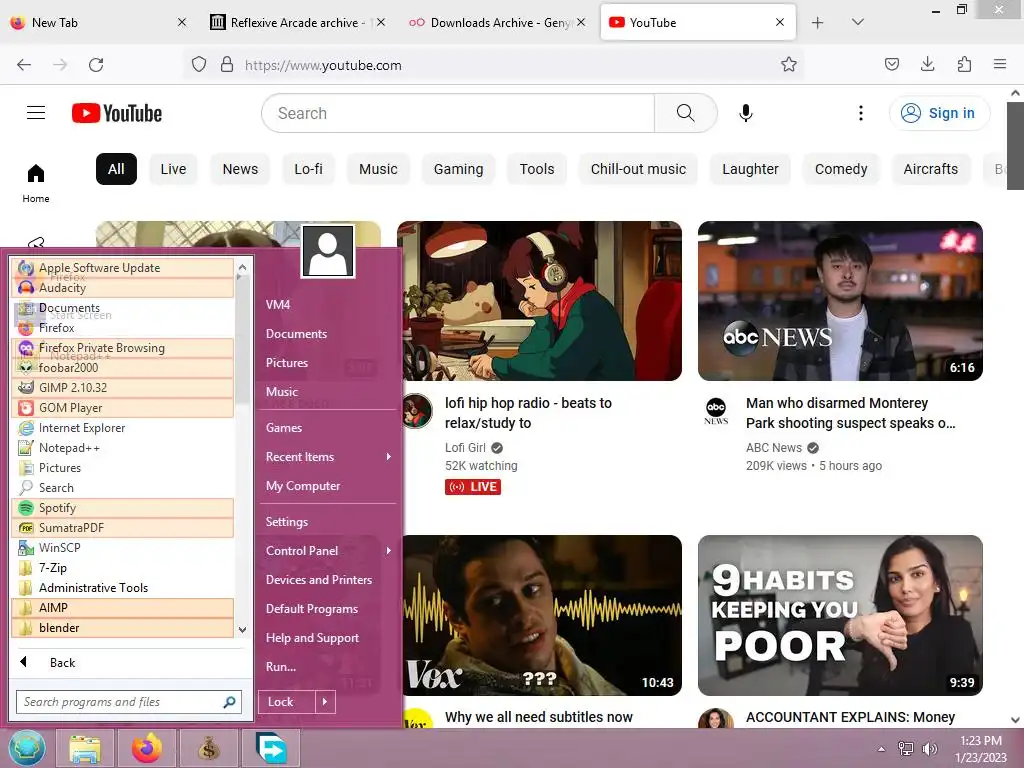Show hidden tray icons arrow
The image size is (1024, 768).
[882, 749]
